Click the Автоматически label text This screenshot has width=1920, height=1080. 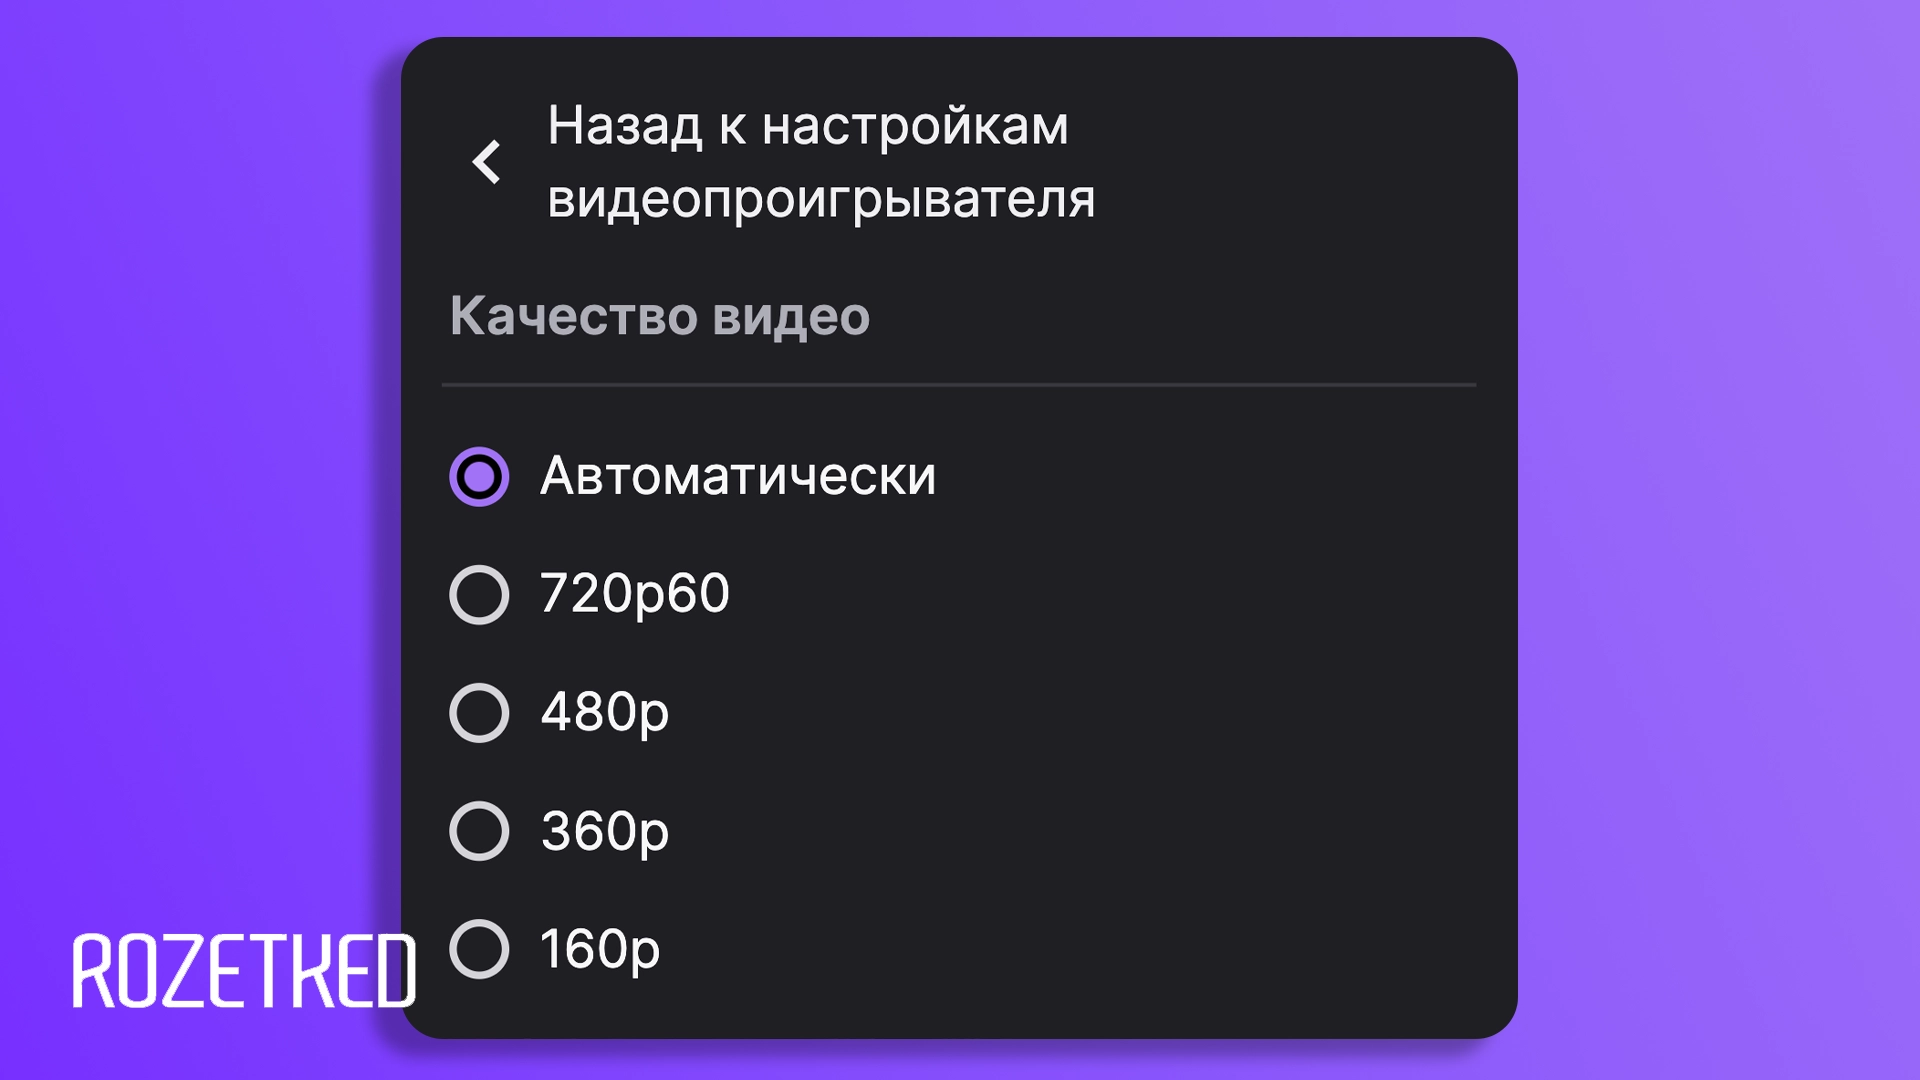(x=738, y=476)
